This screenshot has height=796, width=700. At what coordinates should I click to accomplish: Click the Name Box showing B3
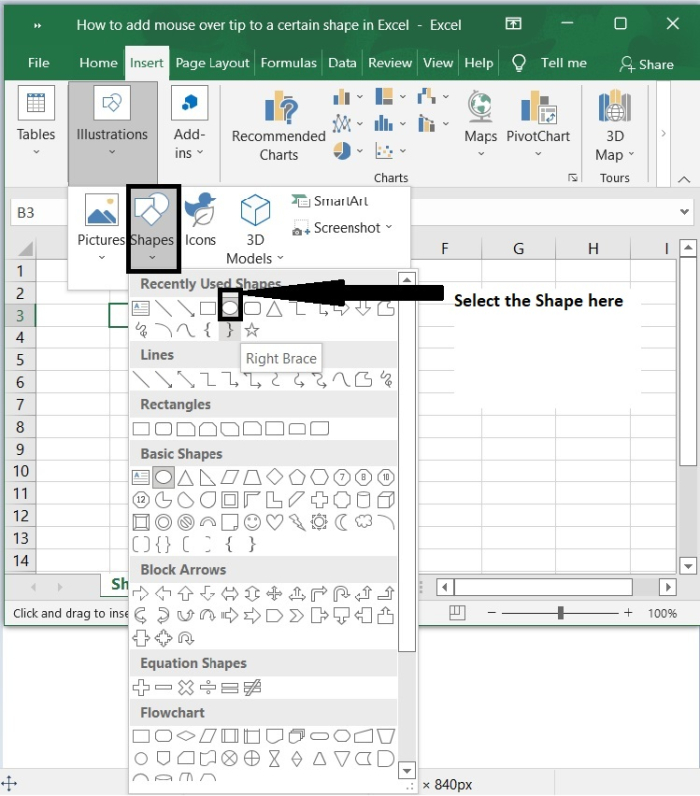[39, 212]
